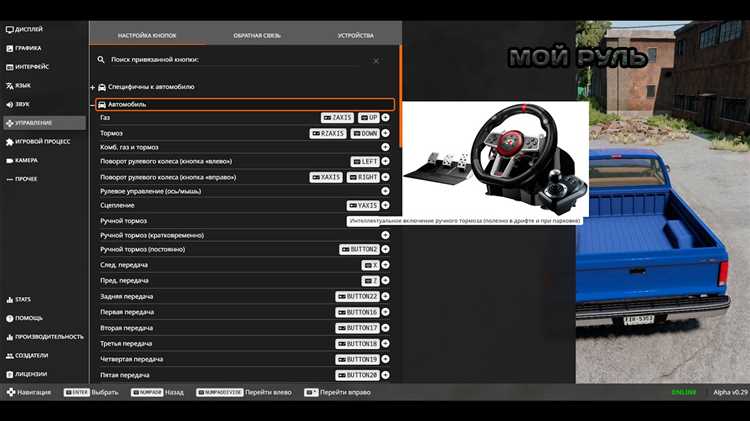Open the ДИСПЛЕЙ settings section
Viewport: 750px width, 421px height.
point(25,29)
